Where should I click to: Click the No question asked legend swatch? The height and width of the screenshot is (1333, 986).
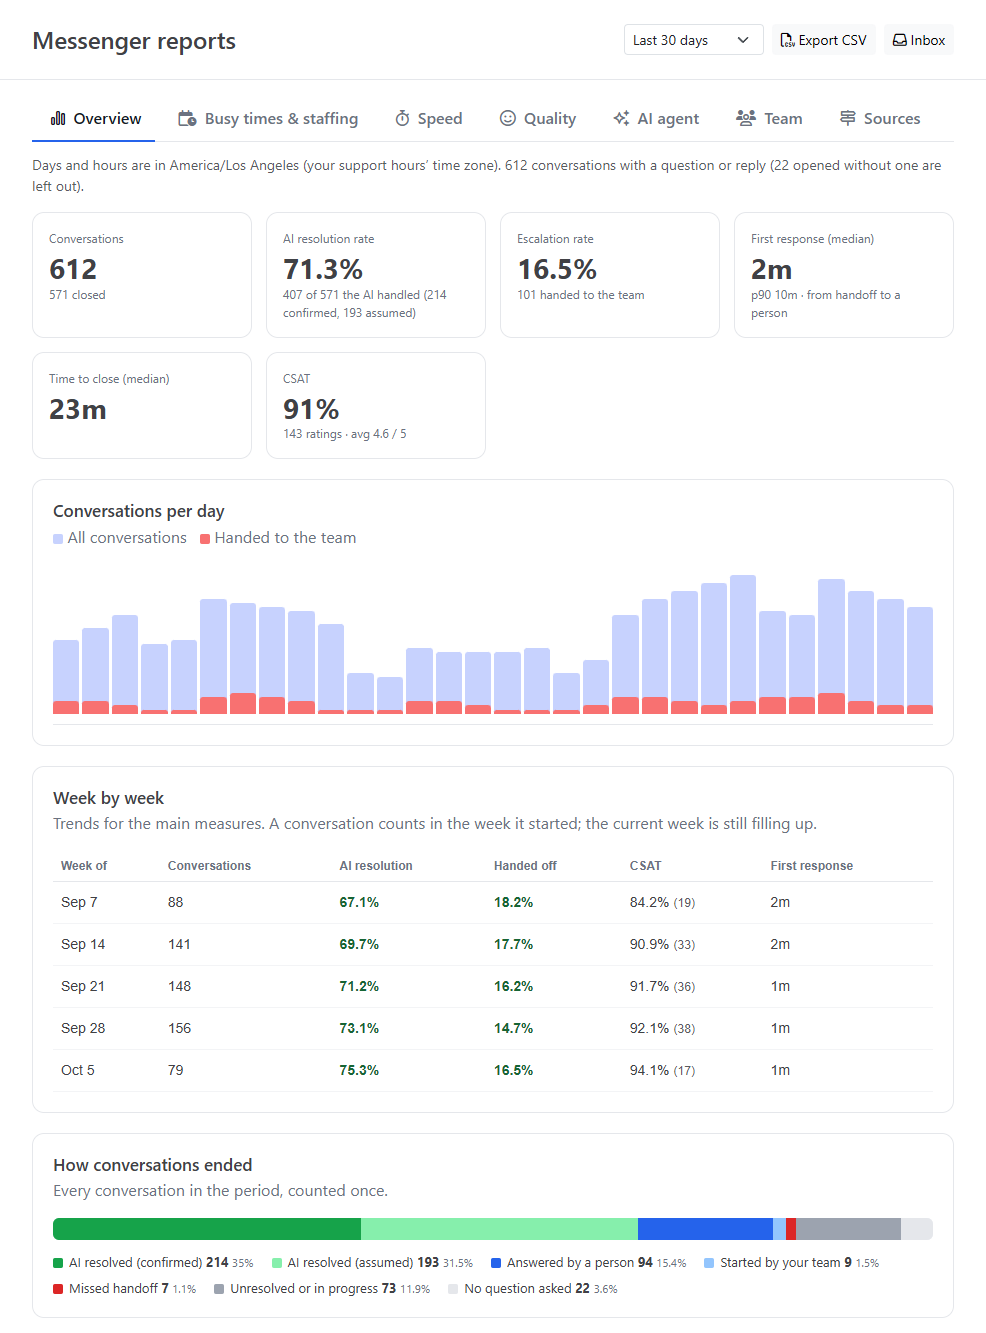453,1289
